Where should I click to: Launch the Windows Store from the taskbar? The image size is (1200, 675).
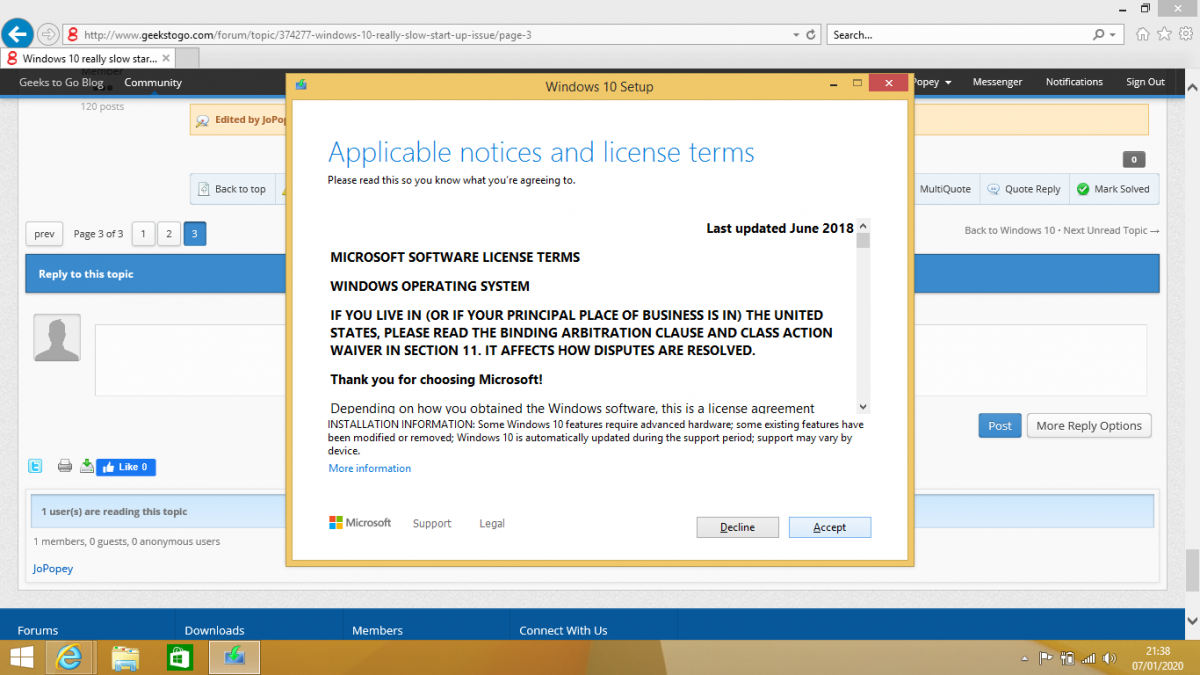(179, 657)
